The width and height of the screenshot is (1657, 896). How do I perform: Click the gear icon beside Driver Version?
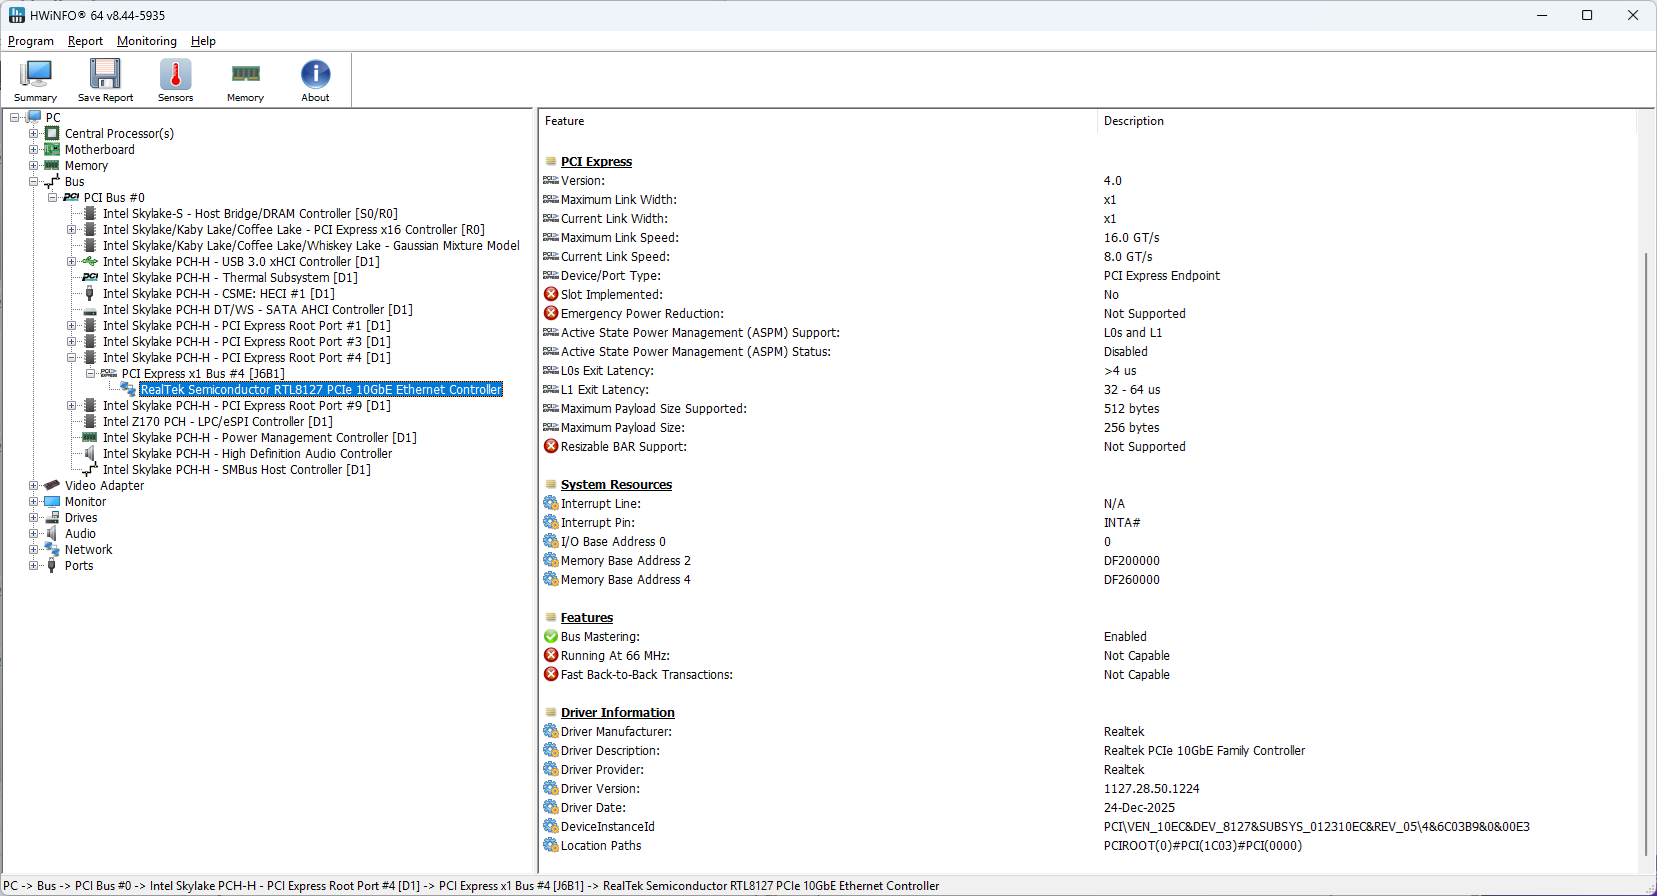tap(551, 789)
